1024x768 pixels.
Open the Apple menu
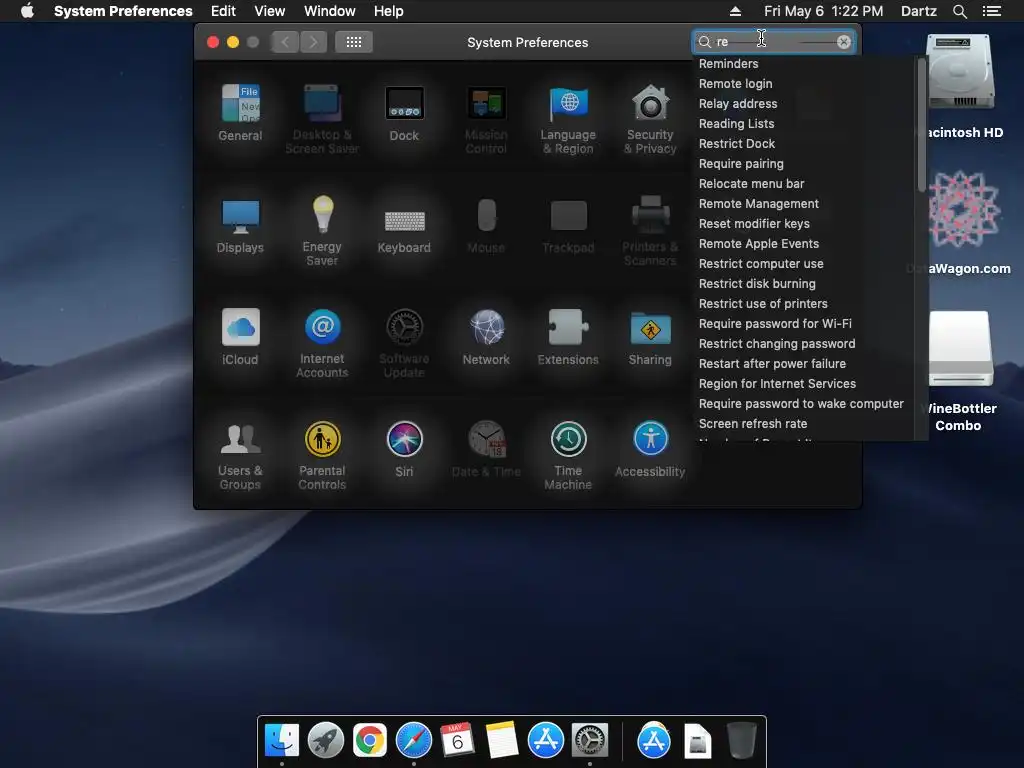pos(27,11)
